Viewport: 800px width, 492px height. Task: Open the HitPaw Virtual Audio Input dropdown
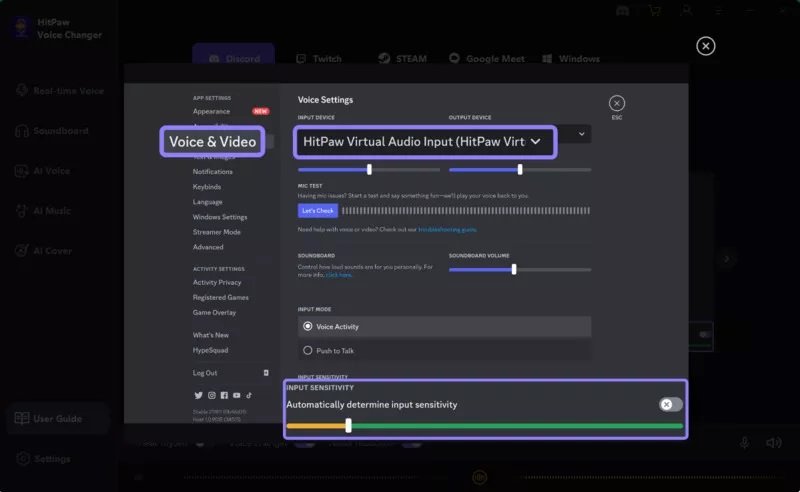pos(425,142)
